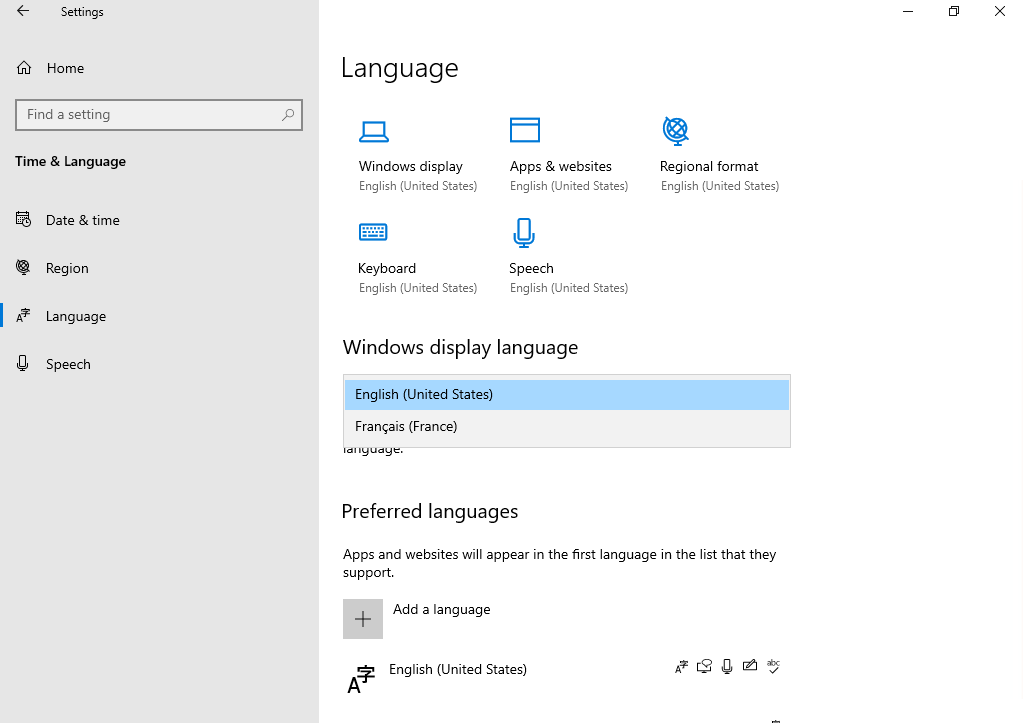Screen dimensions: 1023x723
Task: Click the Windows display language heading
Action: point(460,347)
